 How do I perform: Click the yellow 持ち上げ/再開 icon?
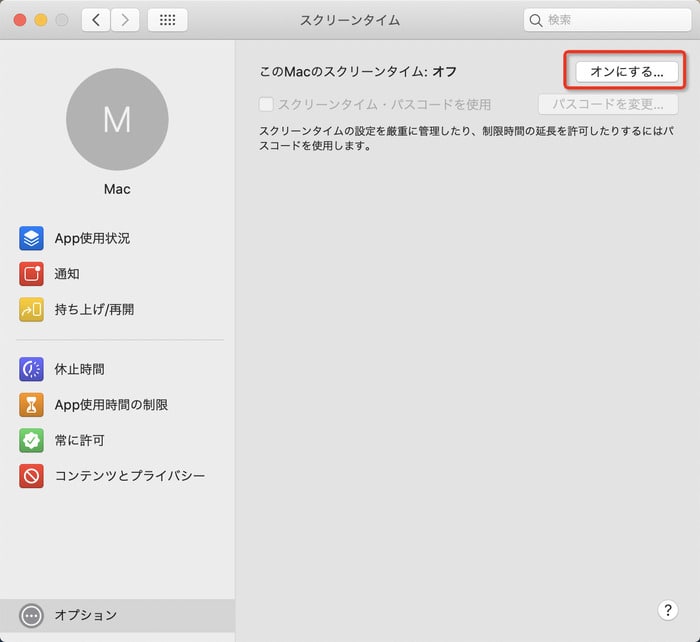[31, 310]
